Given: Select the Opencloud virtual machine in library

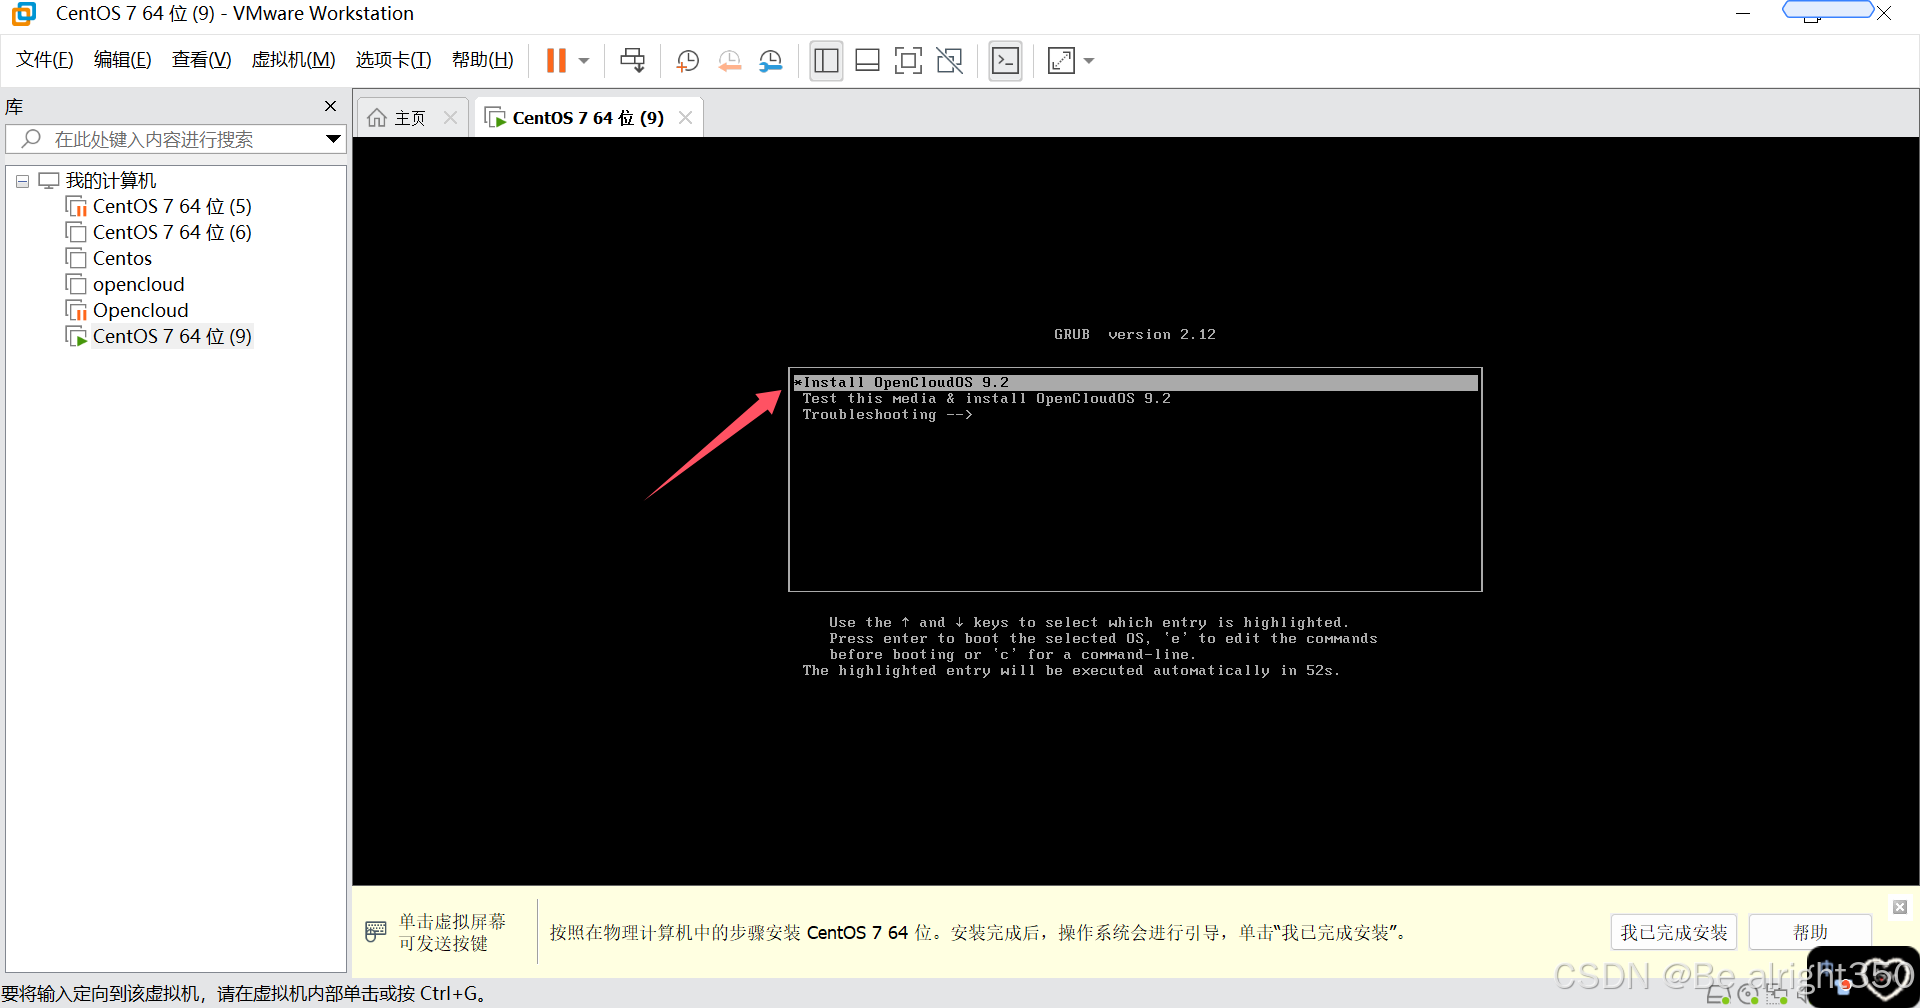Looking at the screenshot, I should (x=140, y=310).
